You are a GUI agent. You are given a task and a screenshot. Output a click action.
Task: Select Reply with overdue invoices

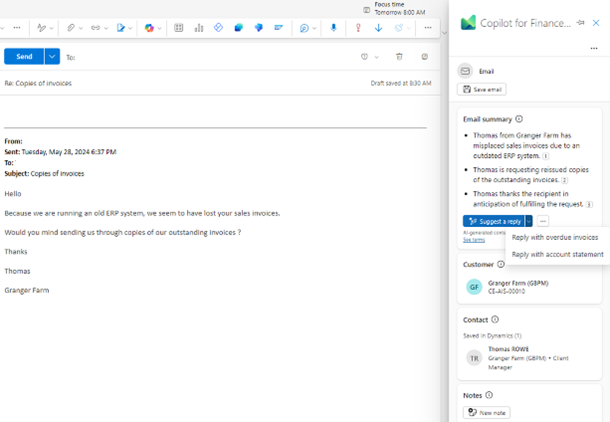click(x=554, y=238)
